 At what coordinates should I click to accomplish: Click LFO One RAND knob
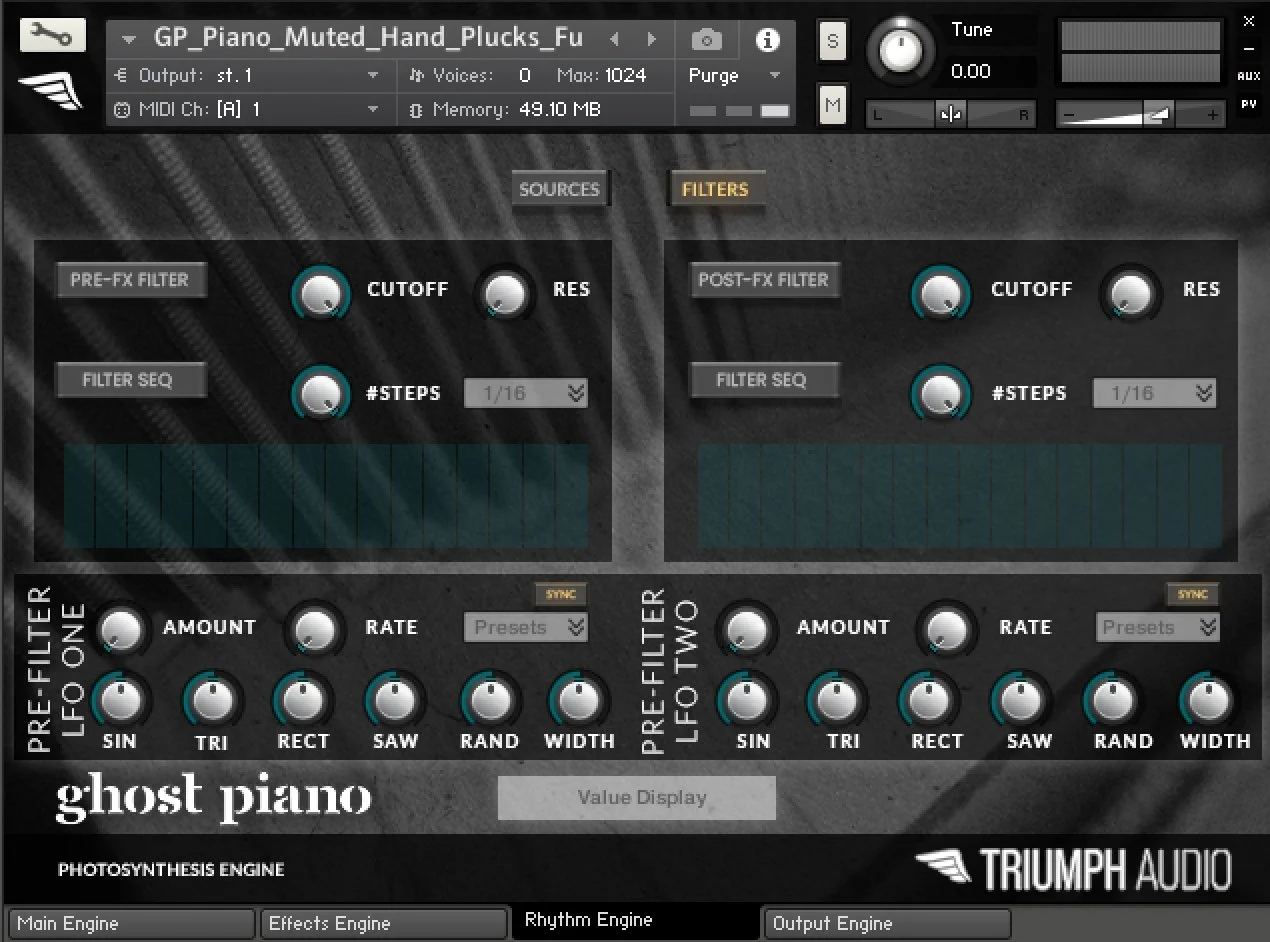490,701
